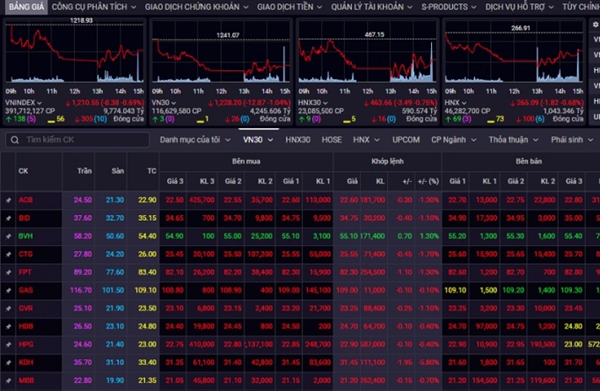Select HDB ticker symbol
This screenshot has width=600, height=391.
coord(26,326)
